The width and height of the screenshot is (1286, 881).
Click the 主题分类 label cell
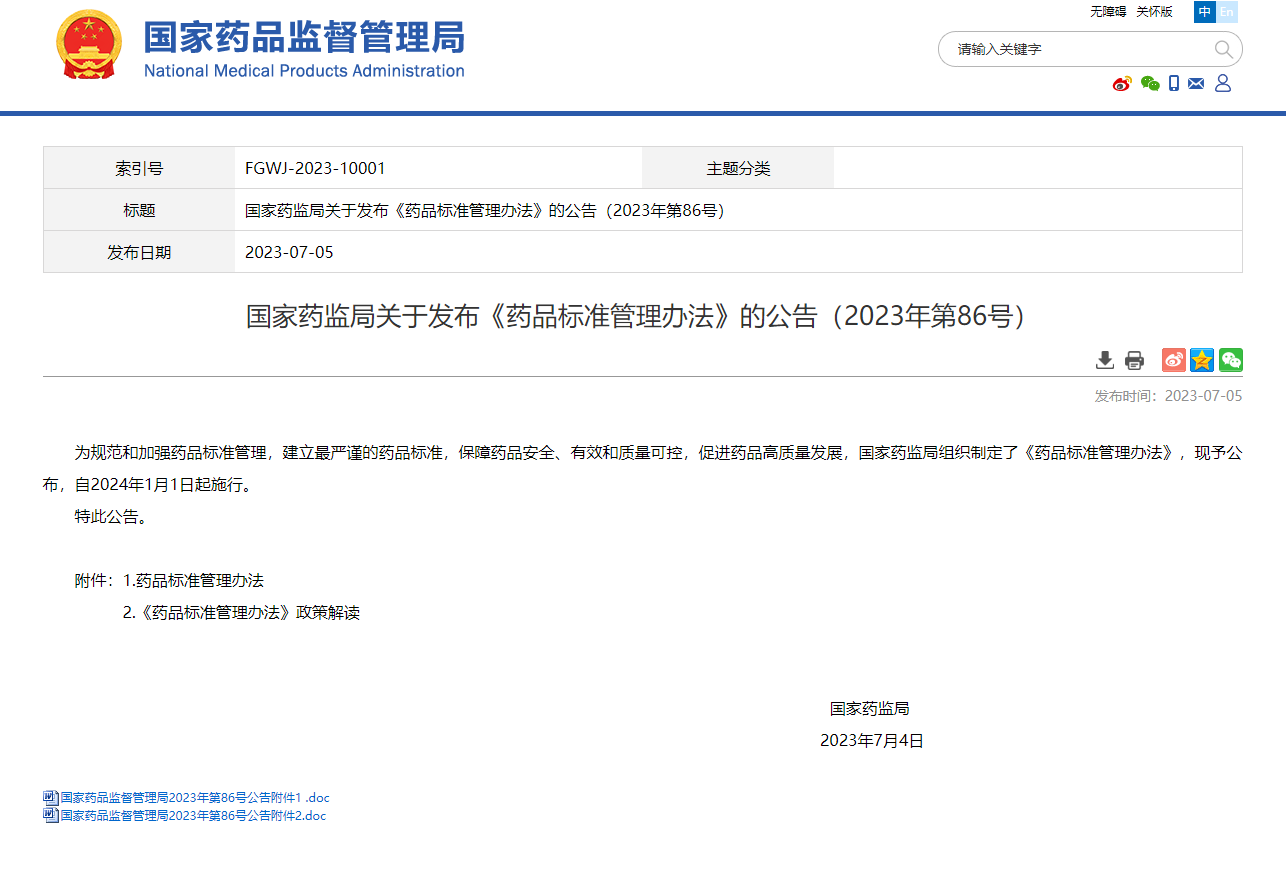pyautogui.click(x=738, y=168)
